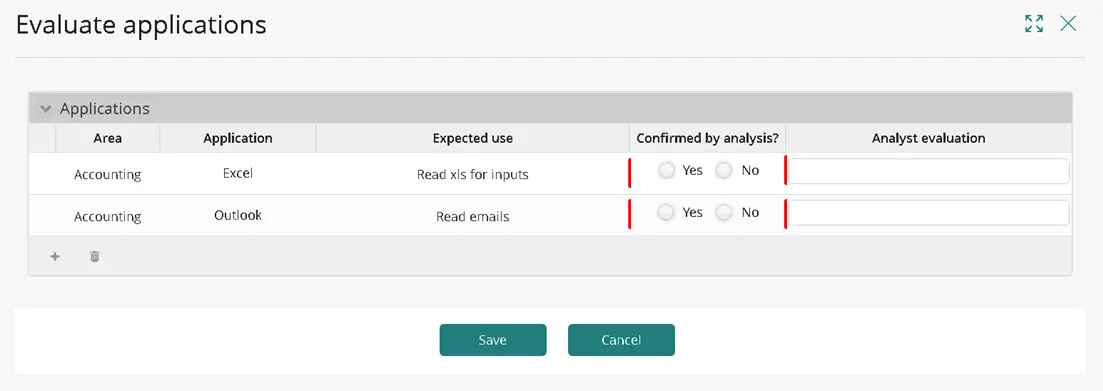Select Yes for Outlook confirmed by analysis
This screenshot has height=391, width=1103.
point(666,212)
